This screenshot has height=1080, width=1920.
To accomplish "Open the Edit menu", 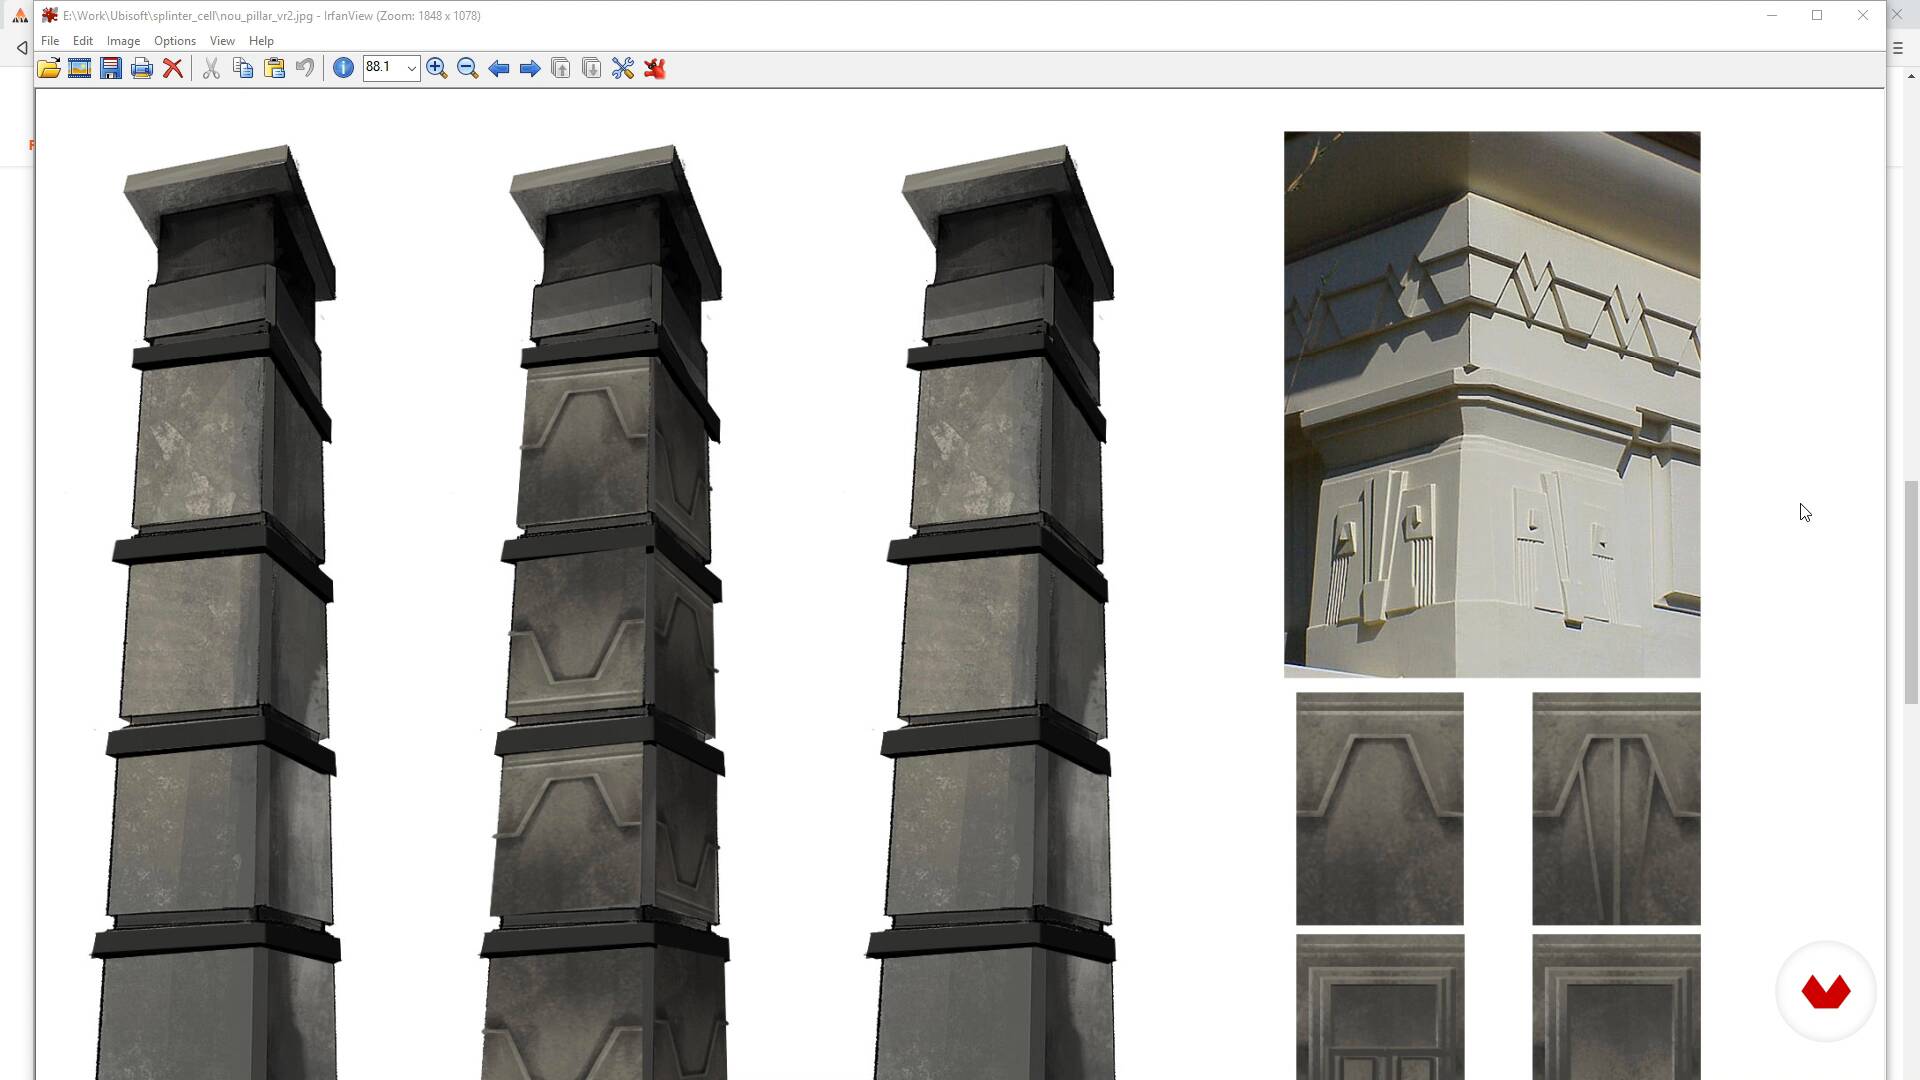I will (x=83, y=41).
